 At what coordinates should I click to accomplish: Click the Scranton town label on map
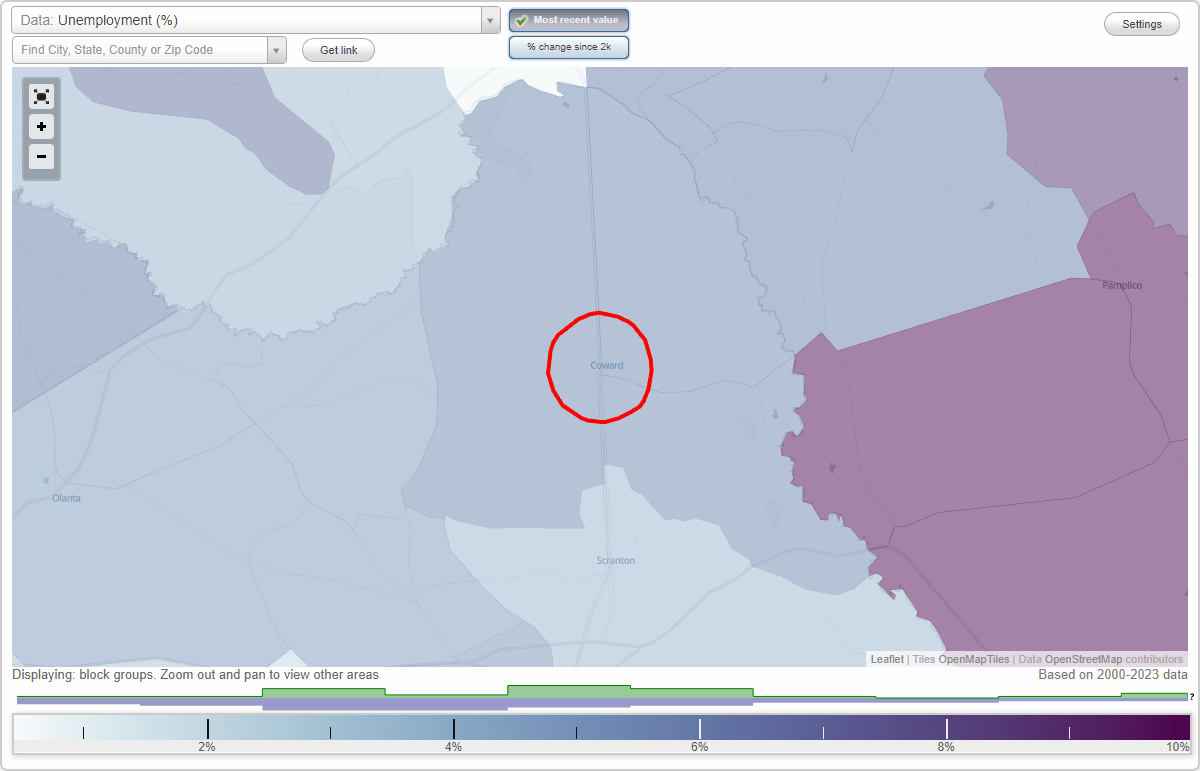pos(615,561)
